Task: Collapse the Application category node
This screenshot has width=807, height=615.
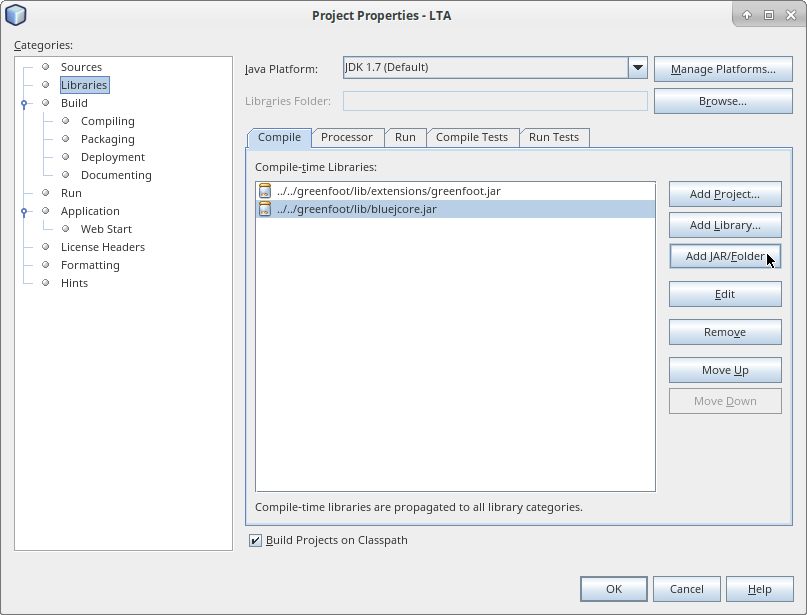Action: point(24,211)
